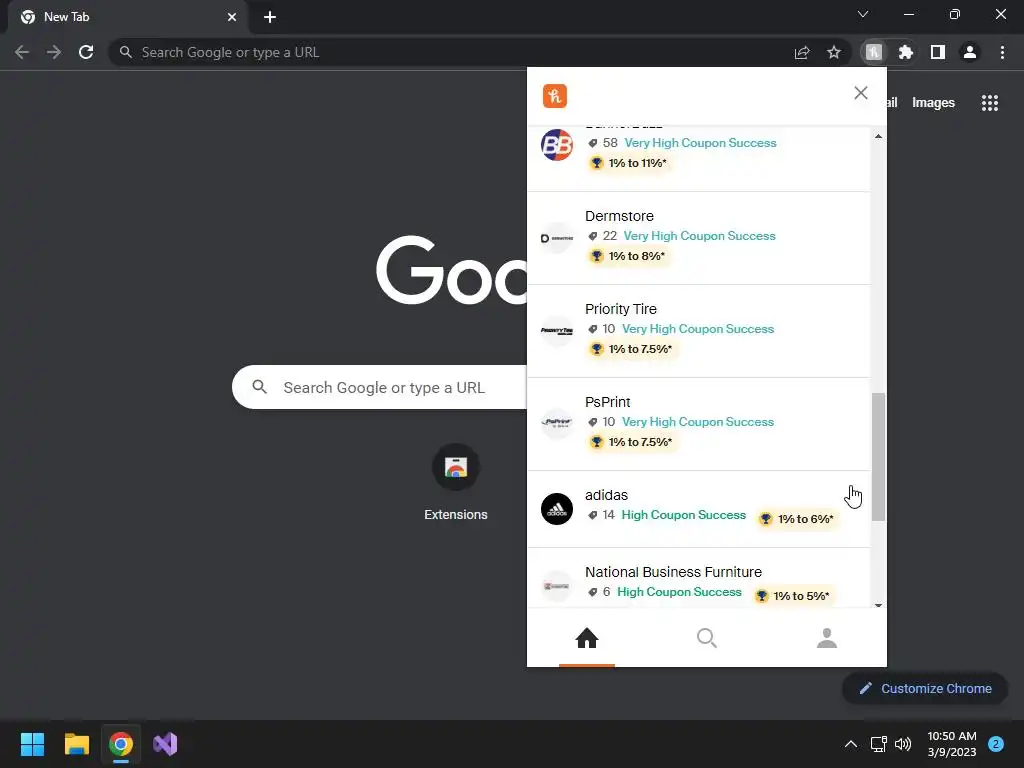
Task: Go forward with the forward arrow
Action: (54, 52)
